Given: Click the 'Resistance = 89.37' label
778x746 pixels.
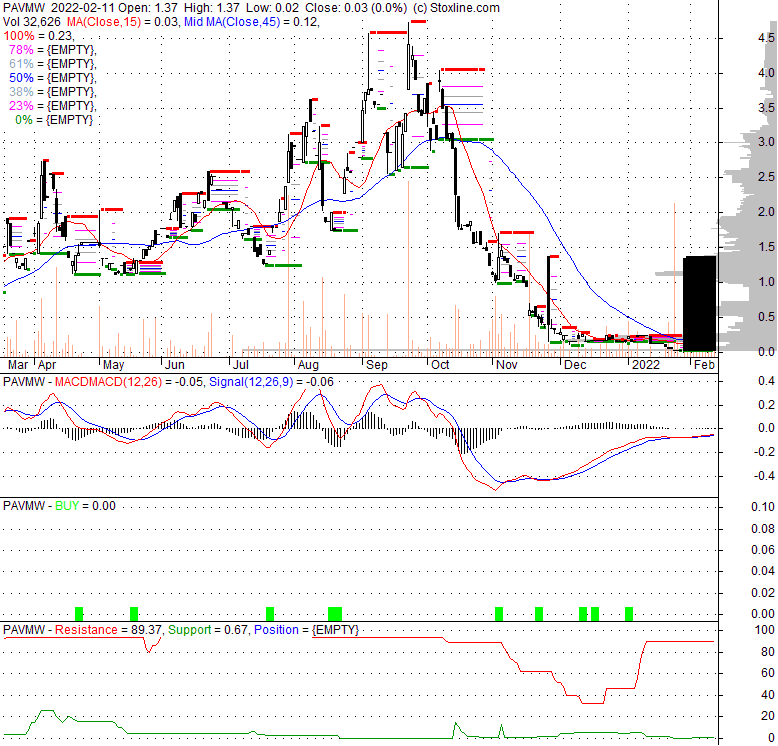Looking at the screenshot, I should point(108,630).
